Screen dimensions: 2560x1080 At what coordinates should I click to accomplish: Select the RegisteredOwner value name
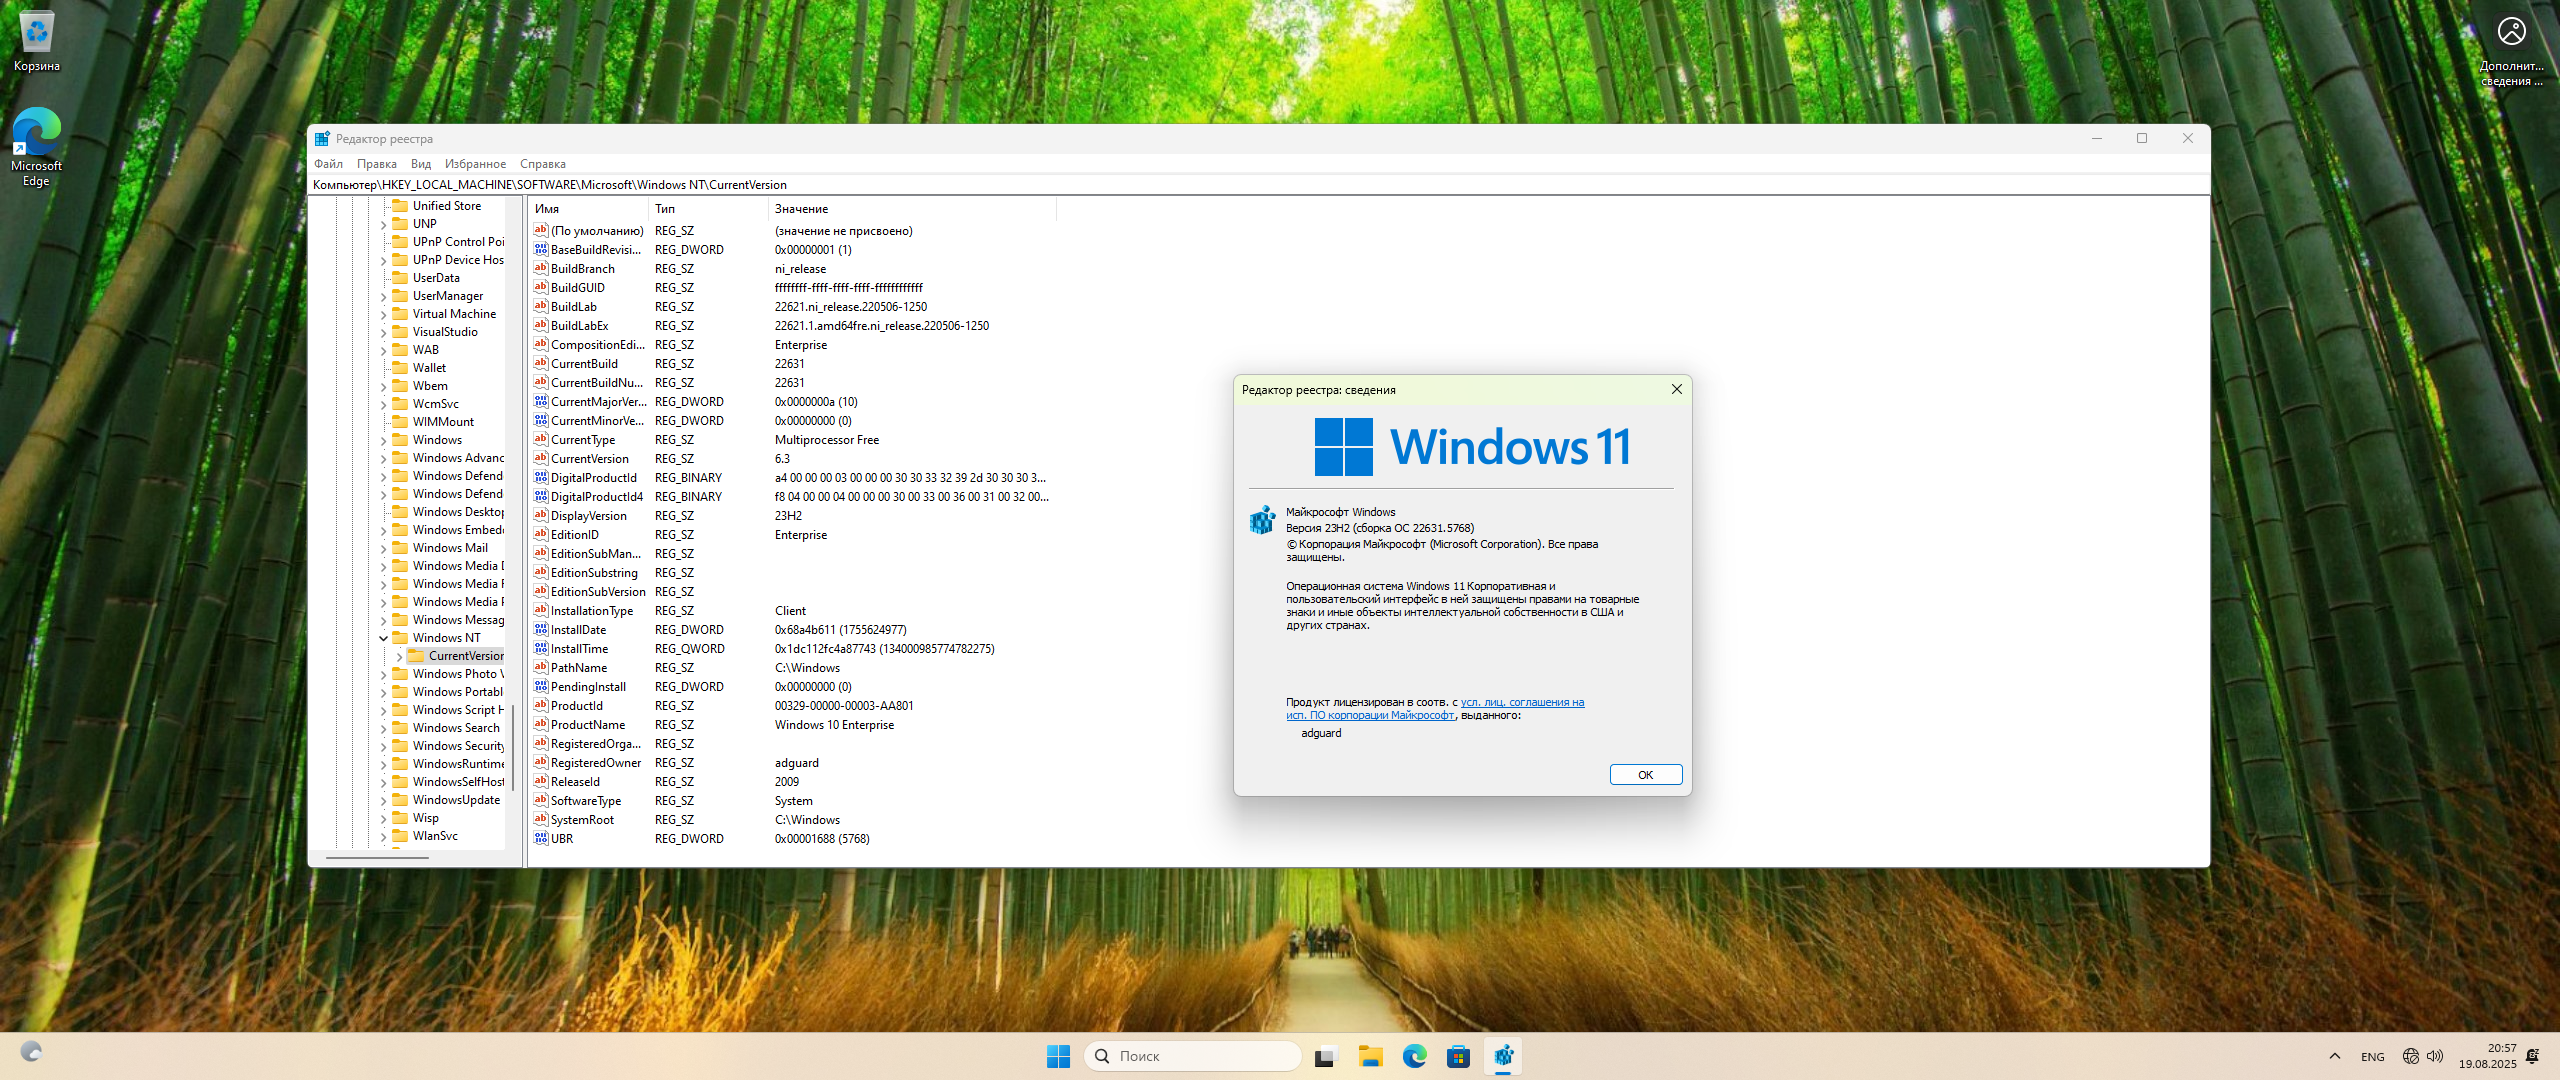click(595, 762)
